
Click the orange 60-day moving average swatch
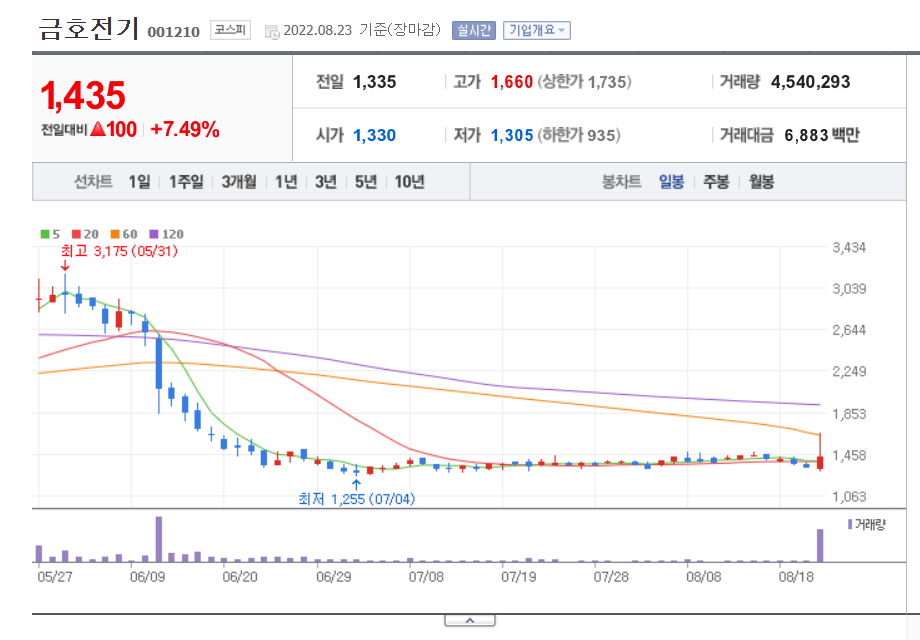[115, 234]
